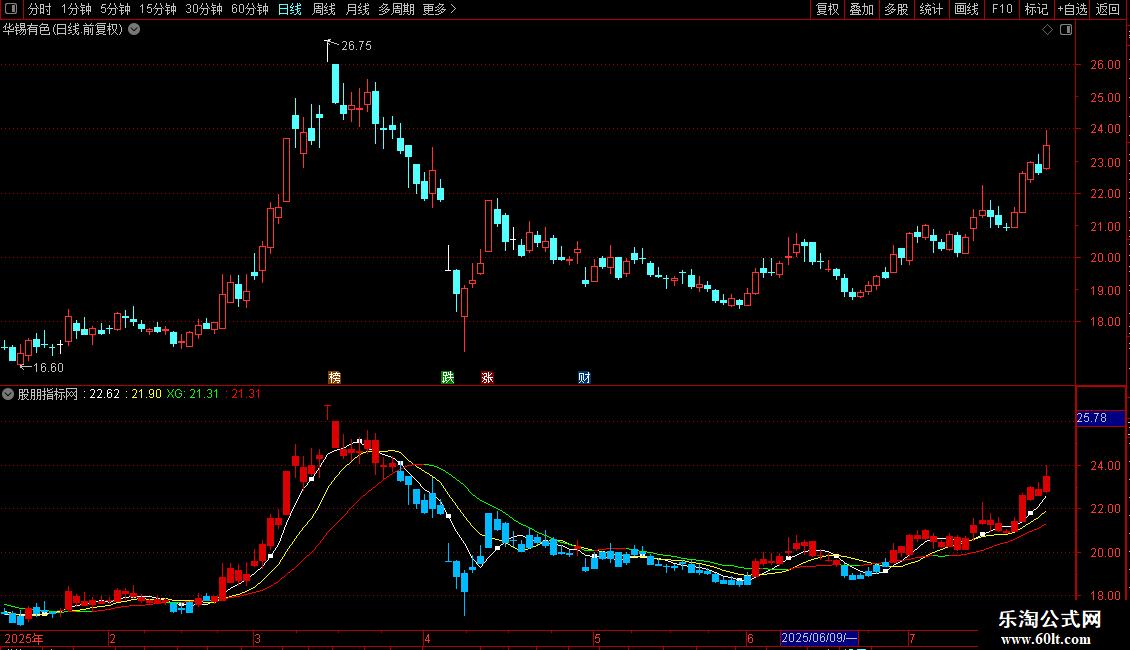Click the 26.00 price axis label

coord(1105,64)
